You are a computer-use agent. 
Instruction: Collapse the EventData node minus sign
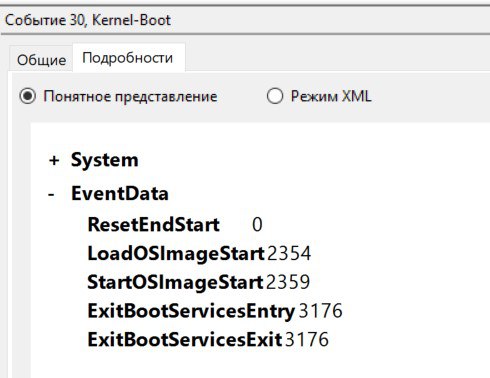pos(51,194)
